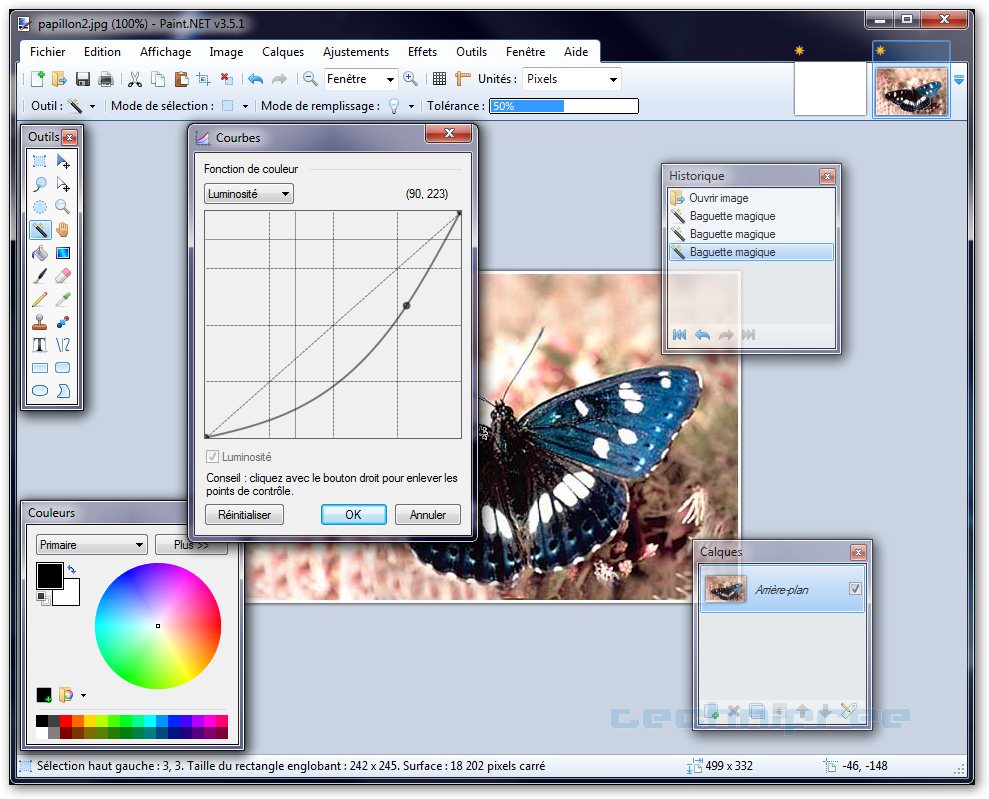This screenshot has height=799, width=989.
Task: Confirm the curves with OK
Action: [353, 515]
